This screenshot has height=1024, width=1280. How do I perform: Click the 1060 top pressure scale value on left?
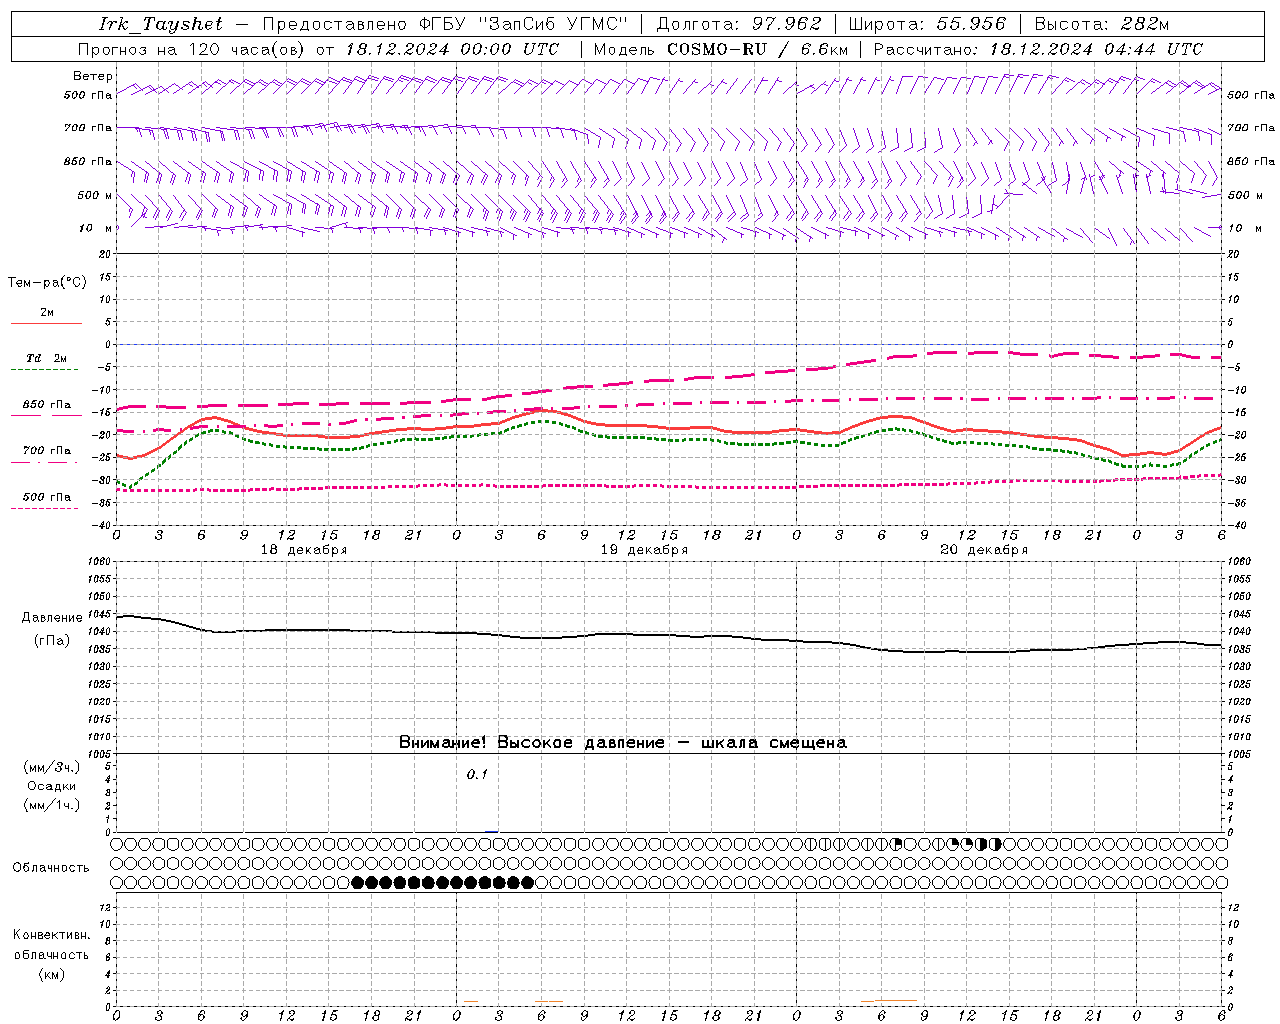click(99, 562)
